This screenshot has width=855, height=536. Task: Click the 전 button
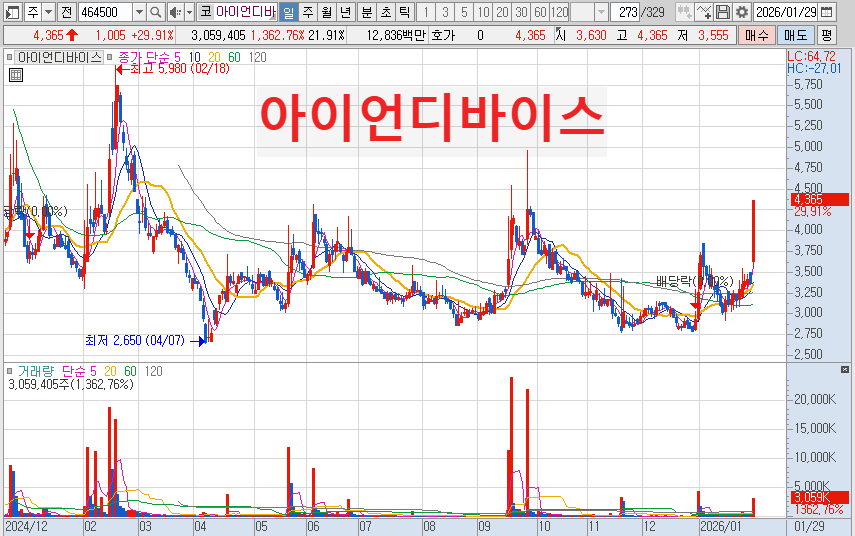67,11
